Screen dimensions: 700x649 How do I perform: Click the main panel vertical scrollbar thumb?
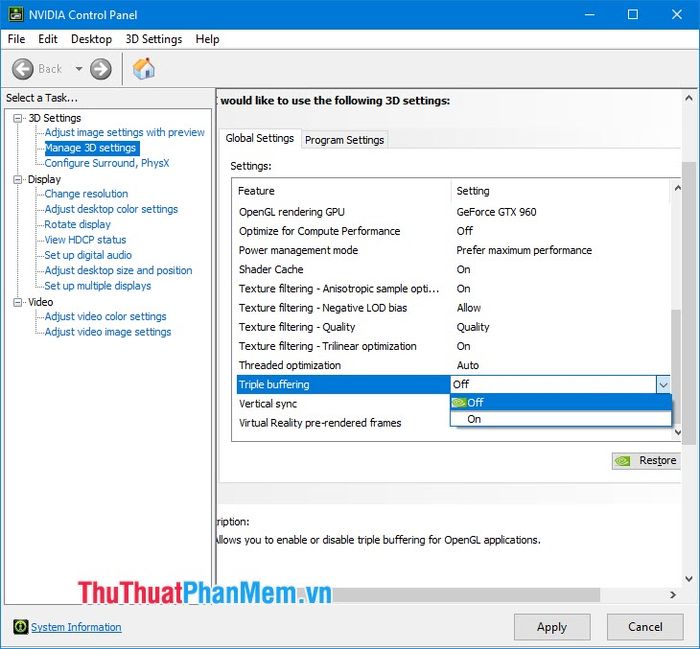click(689, 304)
